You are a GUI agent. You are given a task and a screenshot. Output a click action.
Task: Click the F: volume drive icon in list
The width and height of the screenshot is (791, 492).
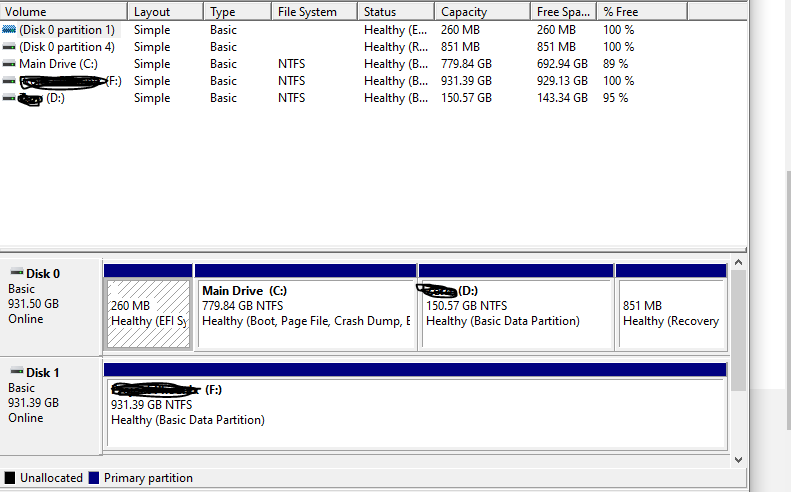pyautogui.click(x=9, y=81)
